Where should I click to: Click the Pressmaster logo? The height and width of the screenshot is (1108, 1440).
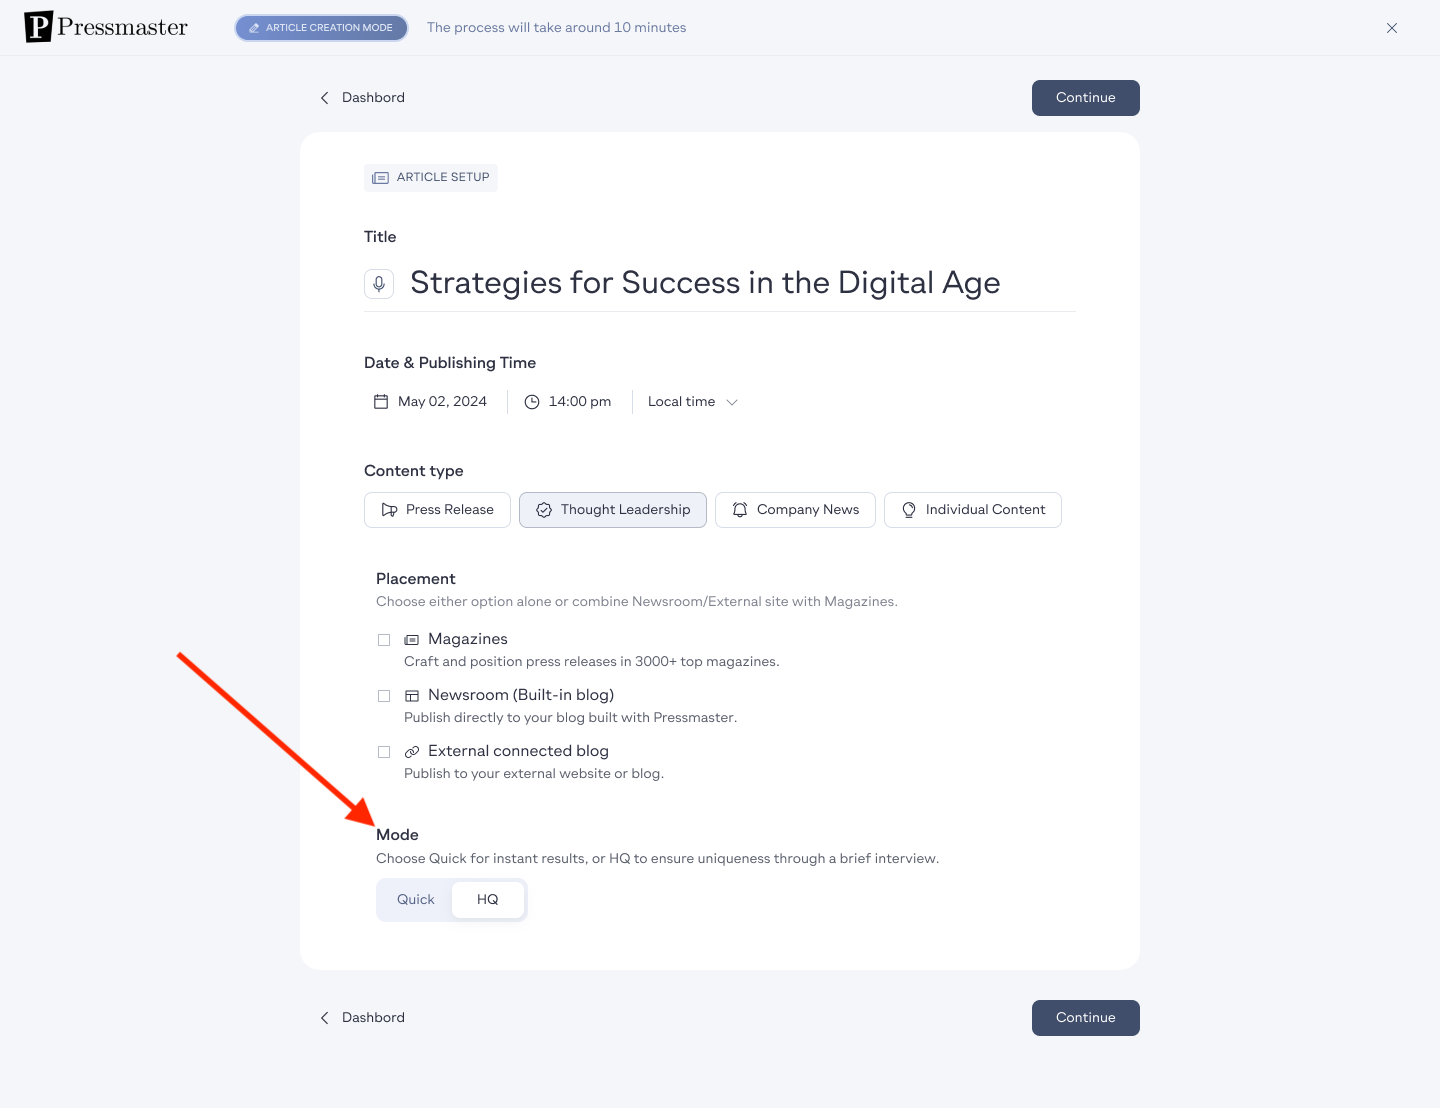point(106,27)
